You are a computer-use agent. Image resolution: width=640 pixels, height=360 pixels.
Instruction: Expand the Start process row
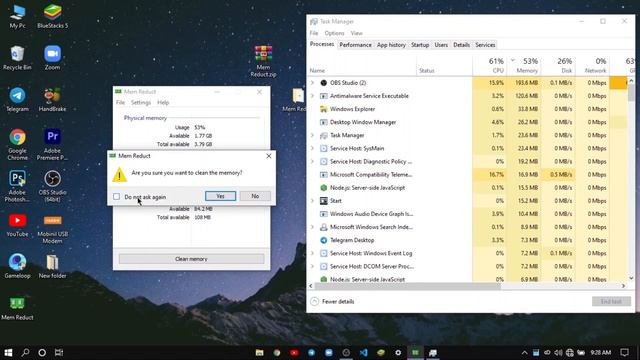313,201
